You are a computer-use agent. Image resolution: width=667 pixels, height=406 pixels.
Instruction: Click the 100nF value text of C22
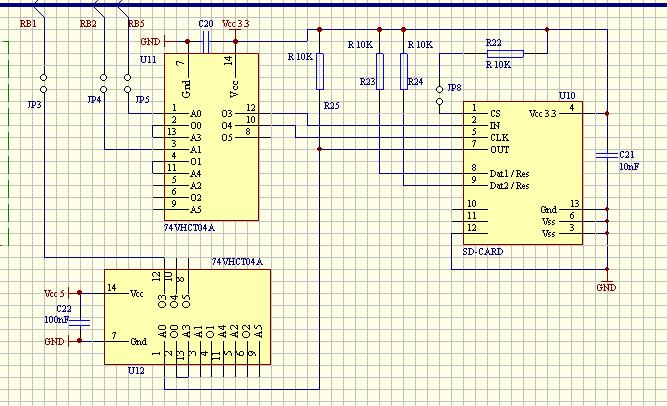(57, 319)
